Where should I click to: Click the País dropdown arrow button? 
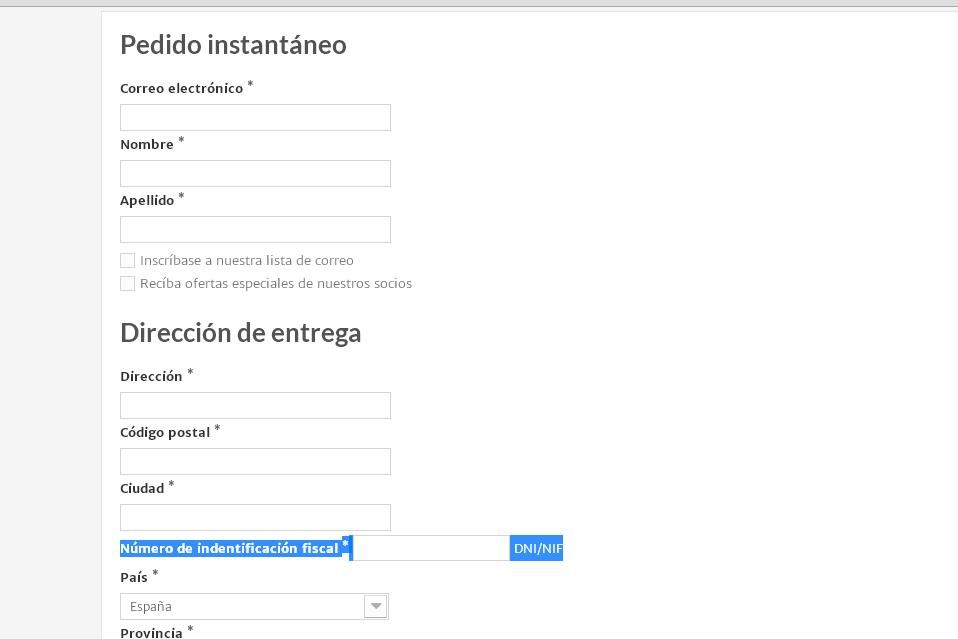(x=376, y=607)
